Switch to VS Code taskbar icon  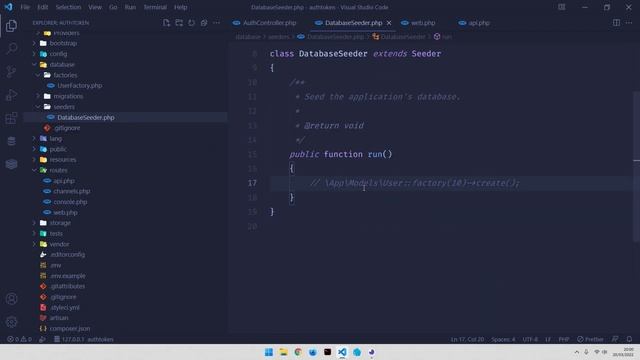(342, 352)
